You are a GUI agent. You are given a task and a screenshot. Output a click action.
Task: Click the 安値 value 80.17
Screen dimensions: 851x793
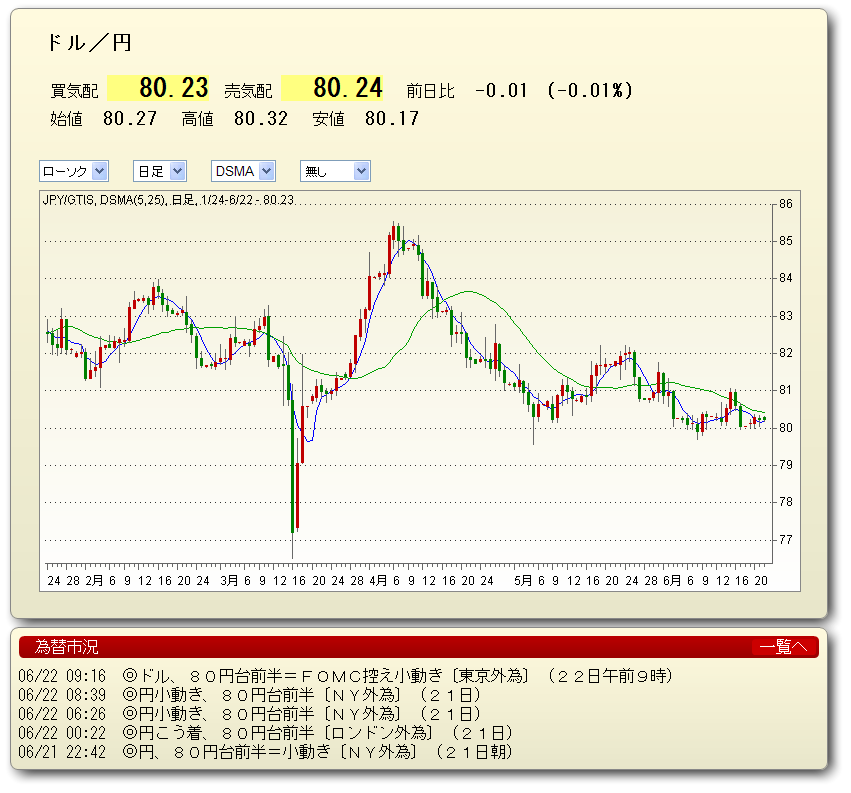coord(392,118)
